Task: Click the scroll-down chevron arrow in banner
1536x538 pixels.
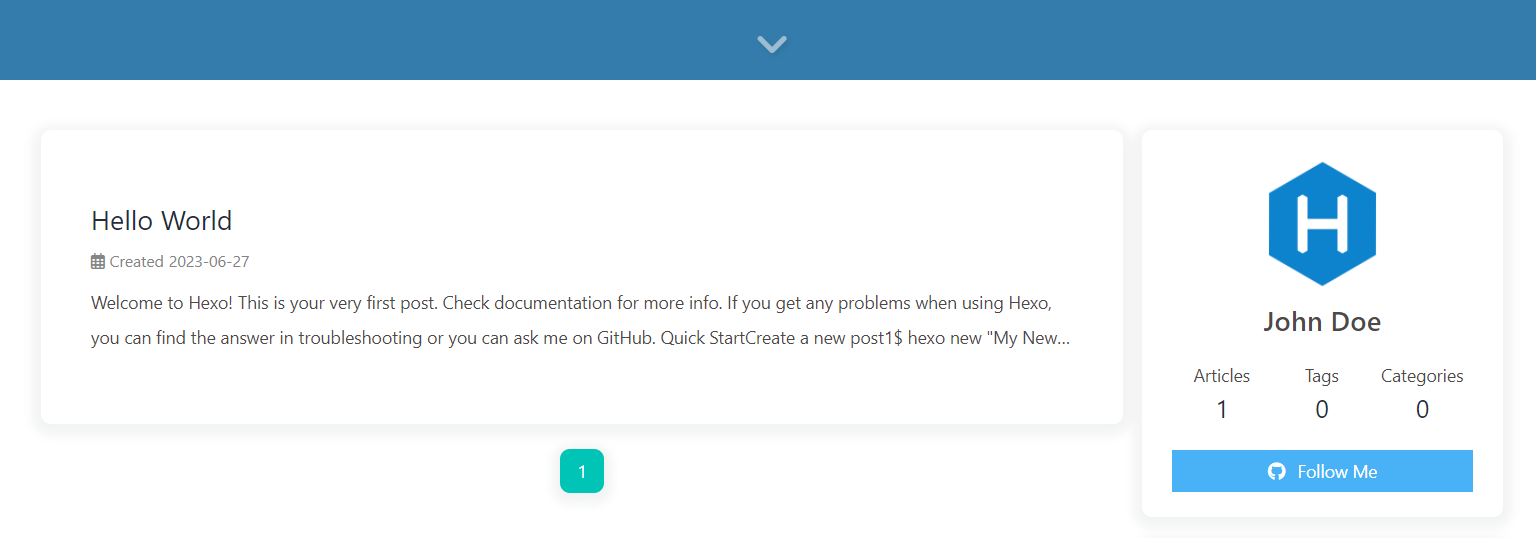Action: tap(772, 44)
